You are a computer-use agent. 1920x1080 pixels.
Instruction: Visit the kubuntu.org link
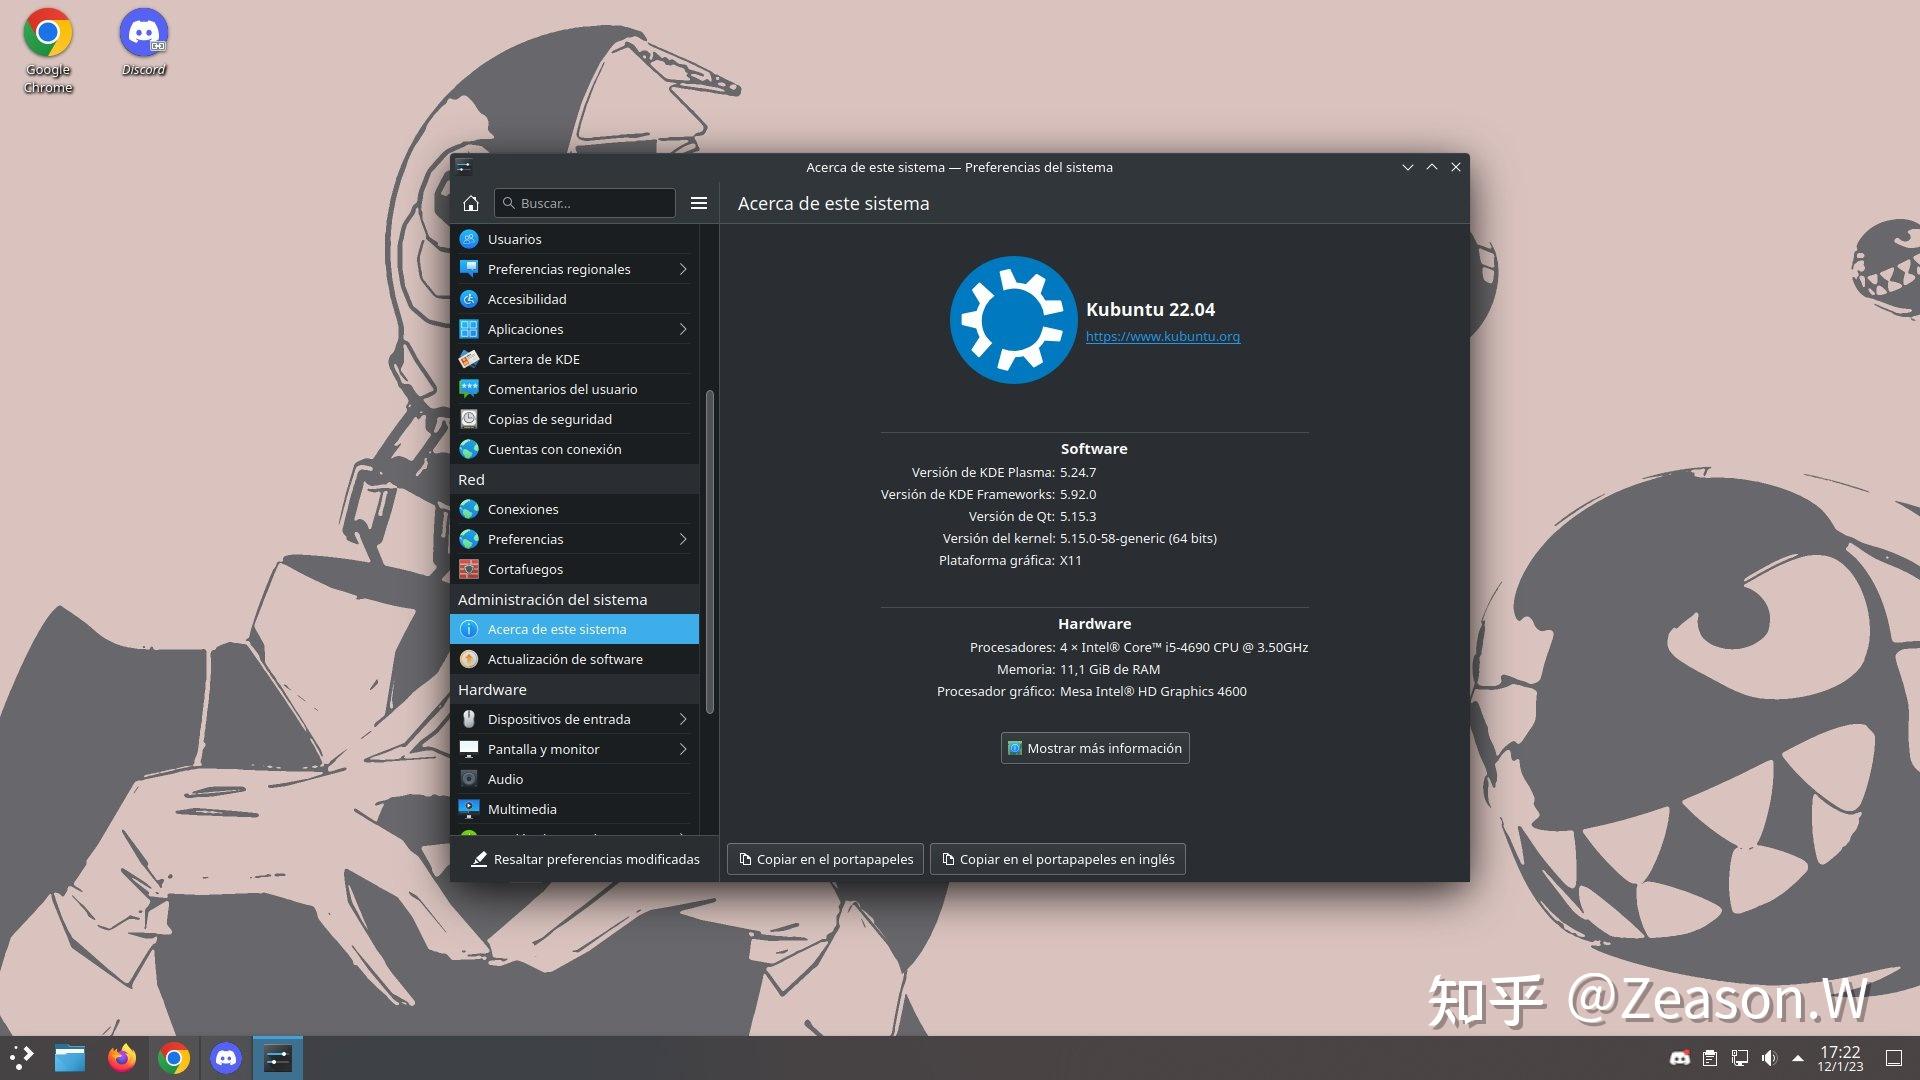click(x=1162, y=336)
